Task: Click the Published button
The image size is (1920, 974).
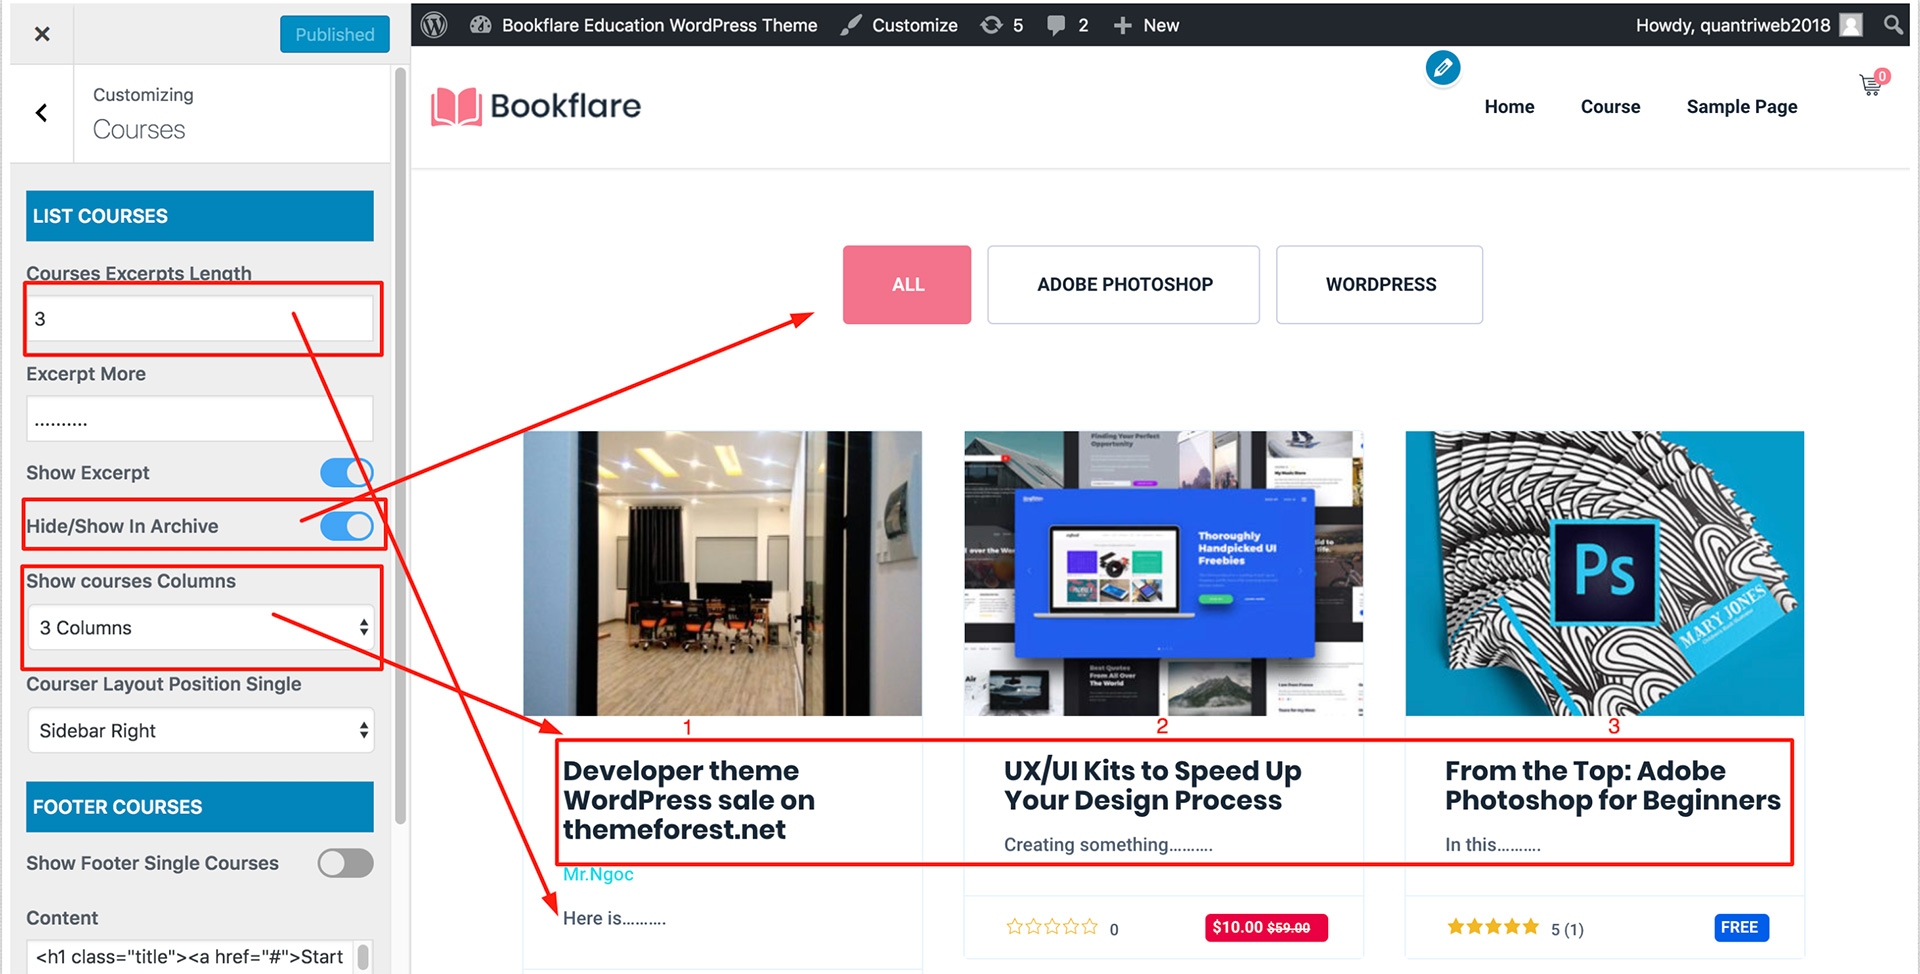Action: pos(335,34)
